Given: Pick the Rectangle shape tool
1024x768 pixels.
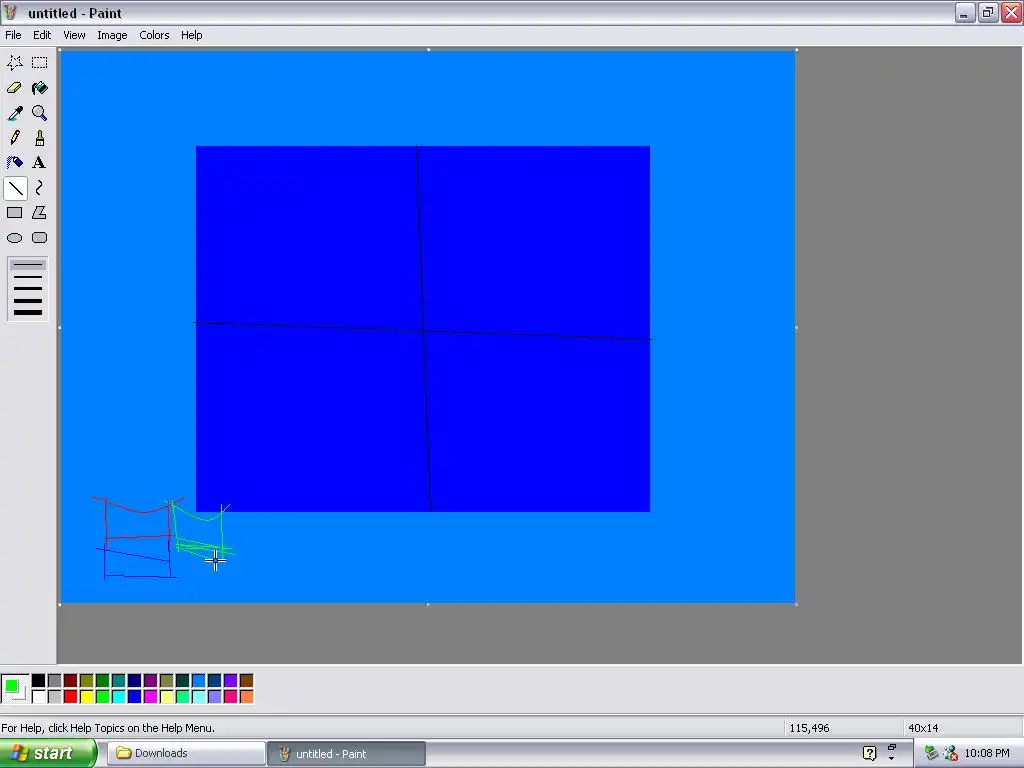Looking at the screenshot, I should 15,213.
